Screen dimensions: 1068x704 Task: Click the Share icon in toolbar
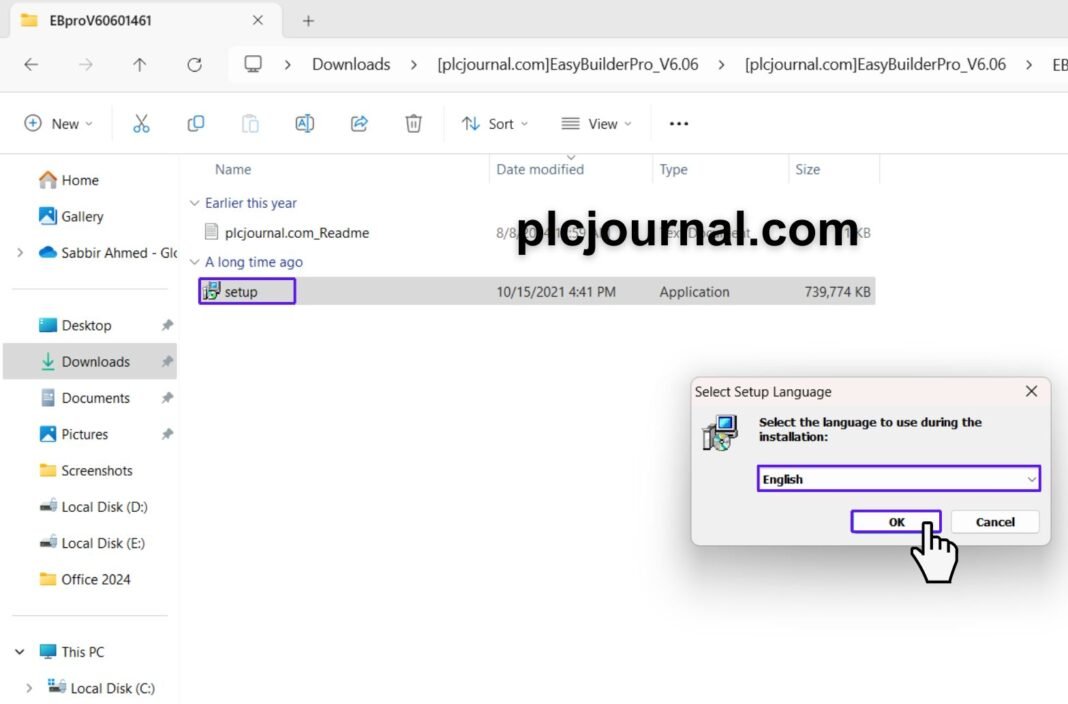pos(359,123)
